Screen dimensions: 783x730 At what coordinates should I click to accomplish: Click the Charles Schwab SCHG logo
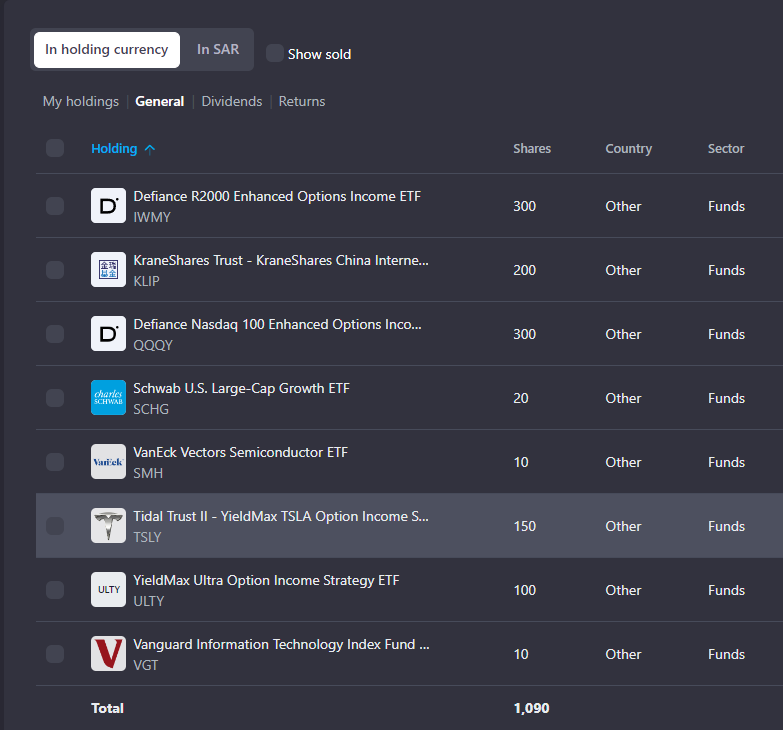pyautogui.click(x=108, y=397)
